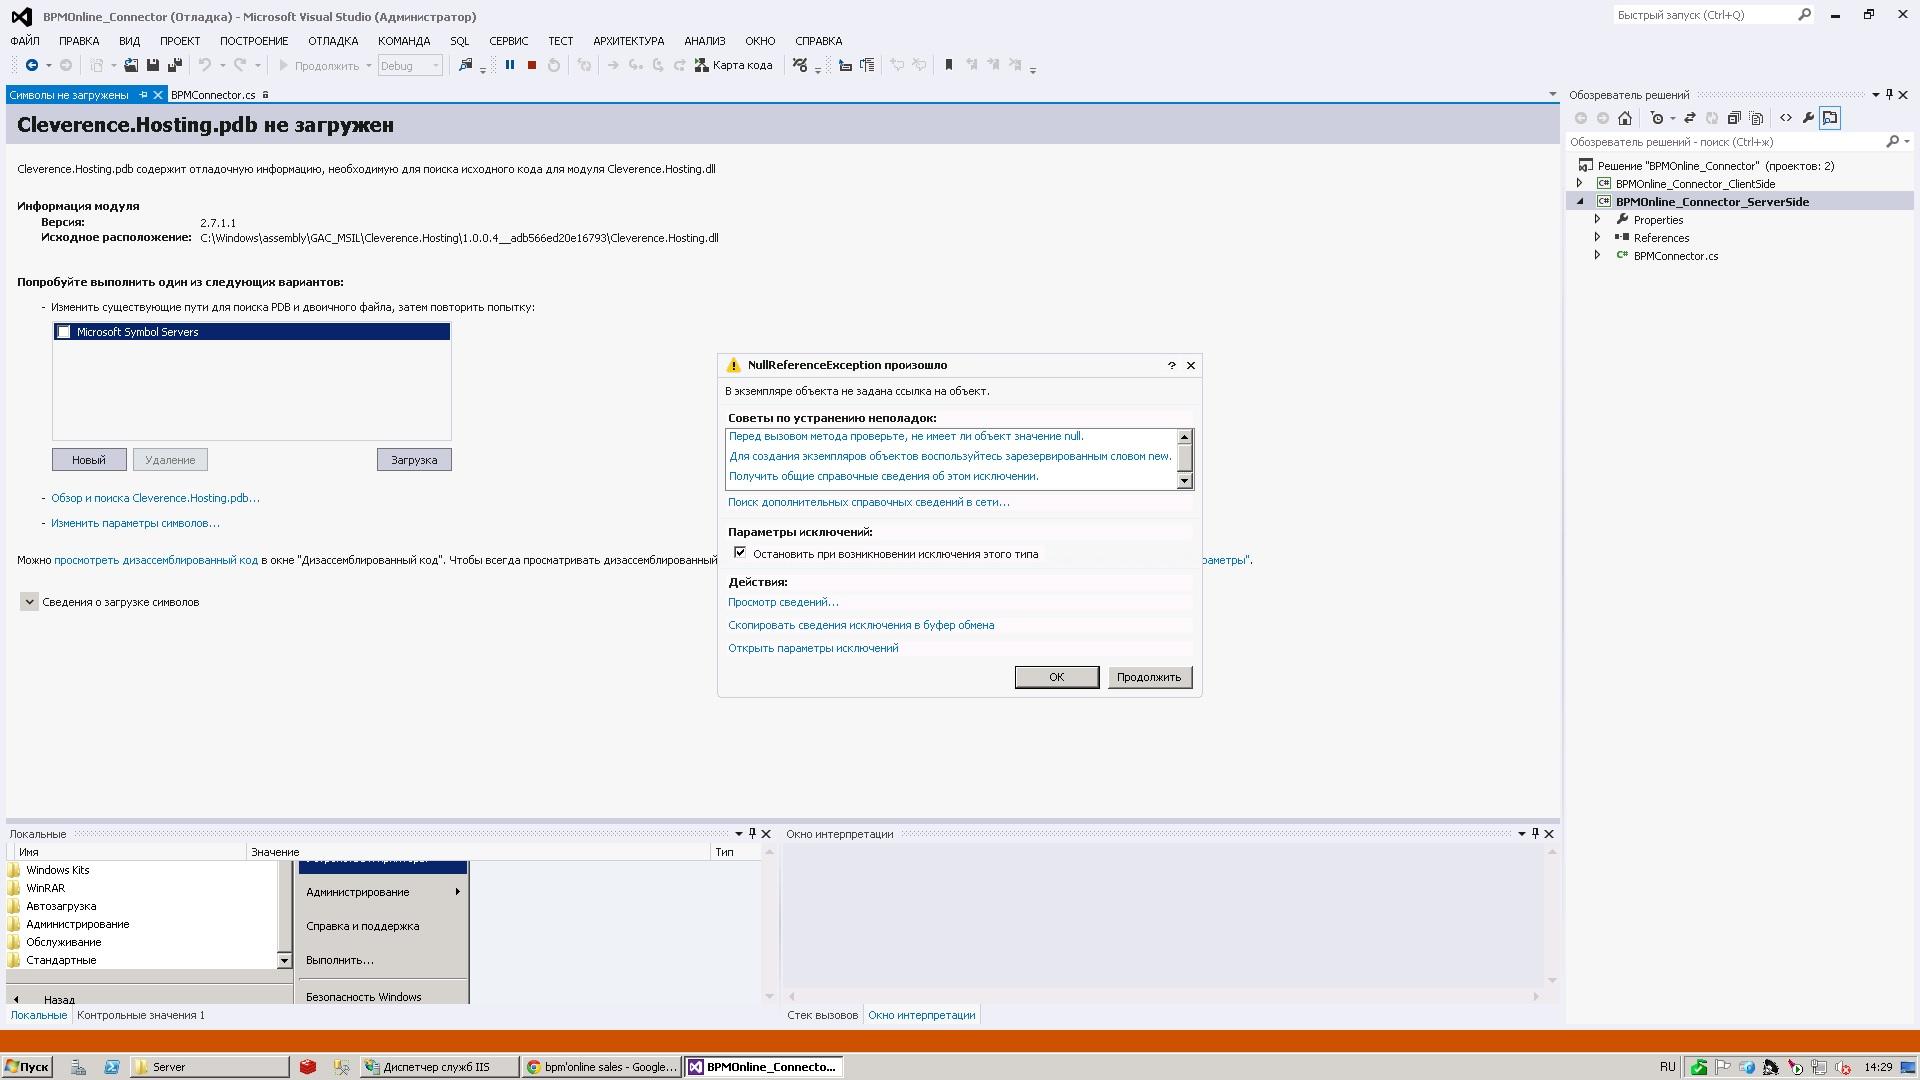Click the bookmark toggle icon in the toolbar
1920x1080 pixels.
click(949, 65)
